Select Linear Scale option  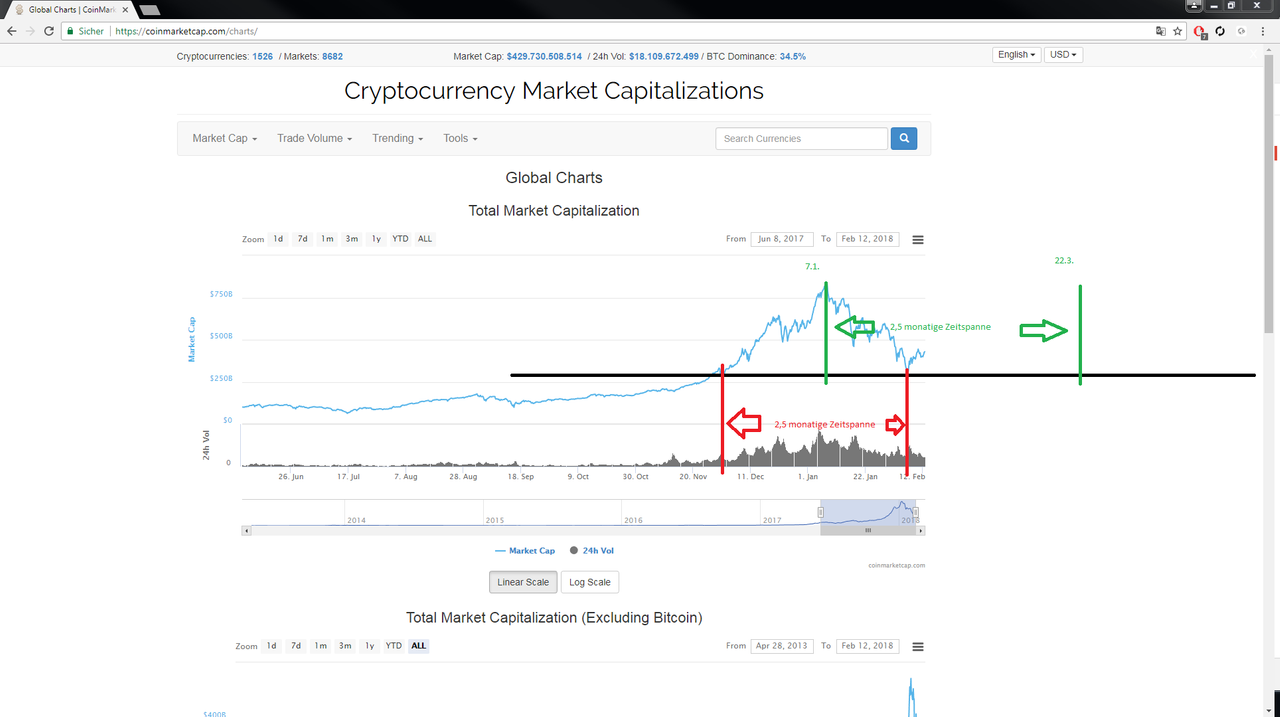click(523, 582)
